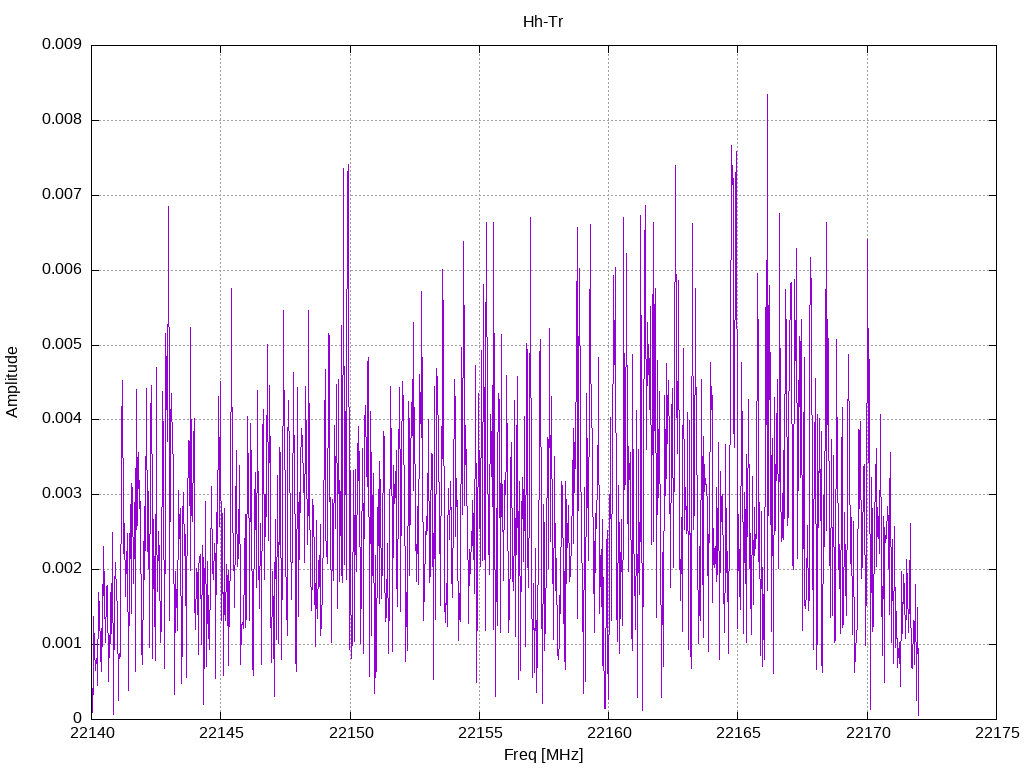Click the 22140 x-axis tick label
The image size is (1024, 768).
tap(91, 734)
